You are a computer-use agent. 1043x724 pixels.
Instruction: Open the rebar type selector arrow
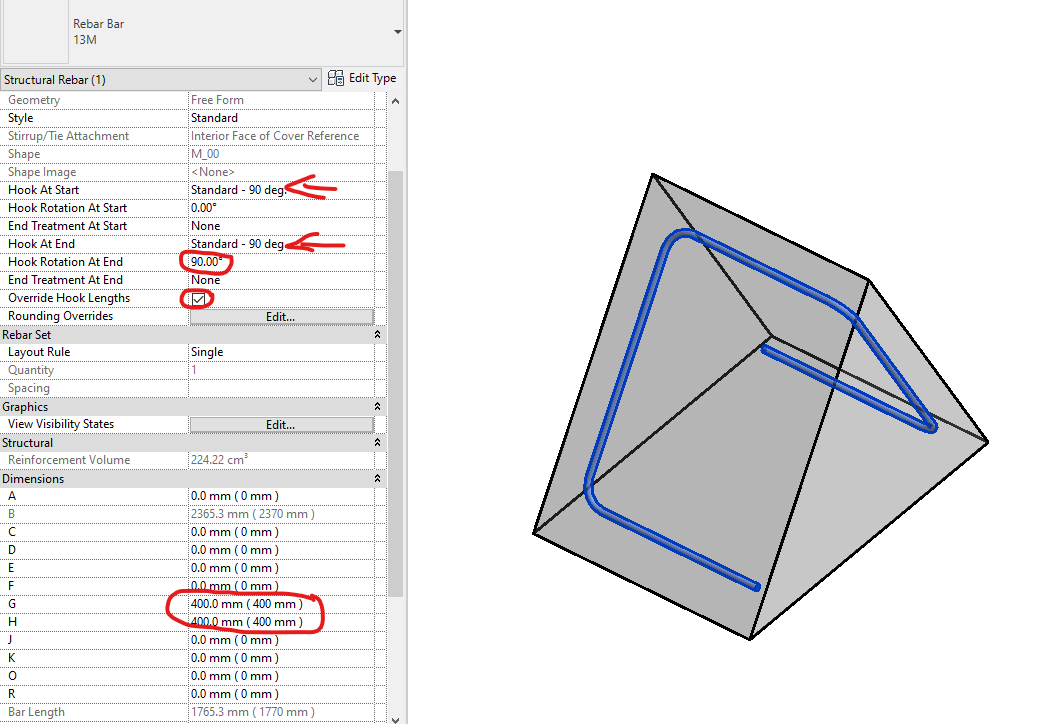point(398,32)
